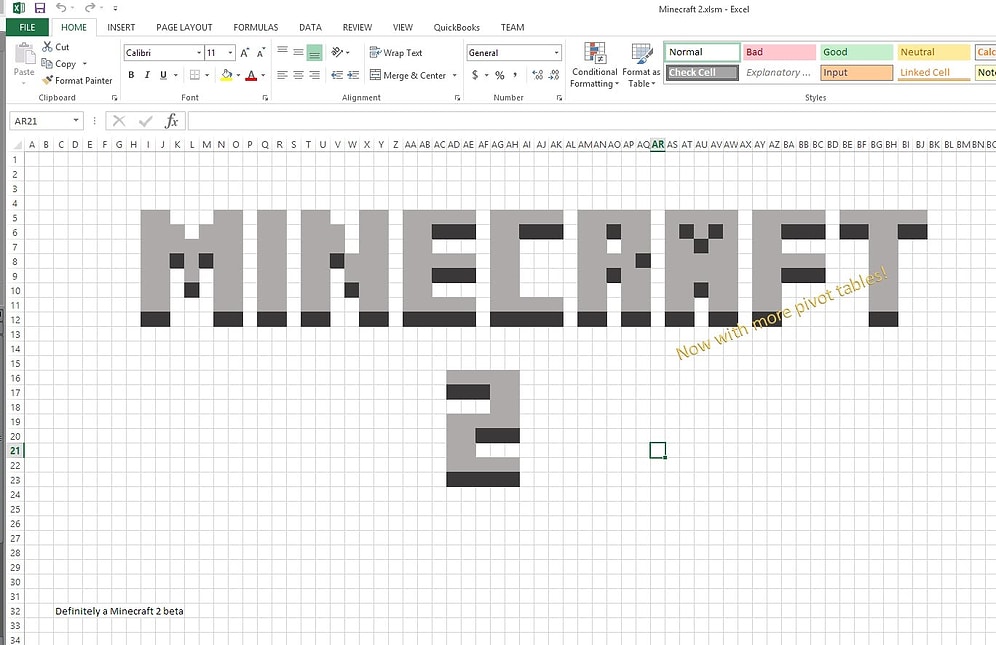The width and height of the screenshot is (996, 645).
Task: Click the Top Align icon
Action: tap(283, 53)
